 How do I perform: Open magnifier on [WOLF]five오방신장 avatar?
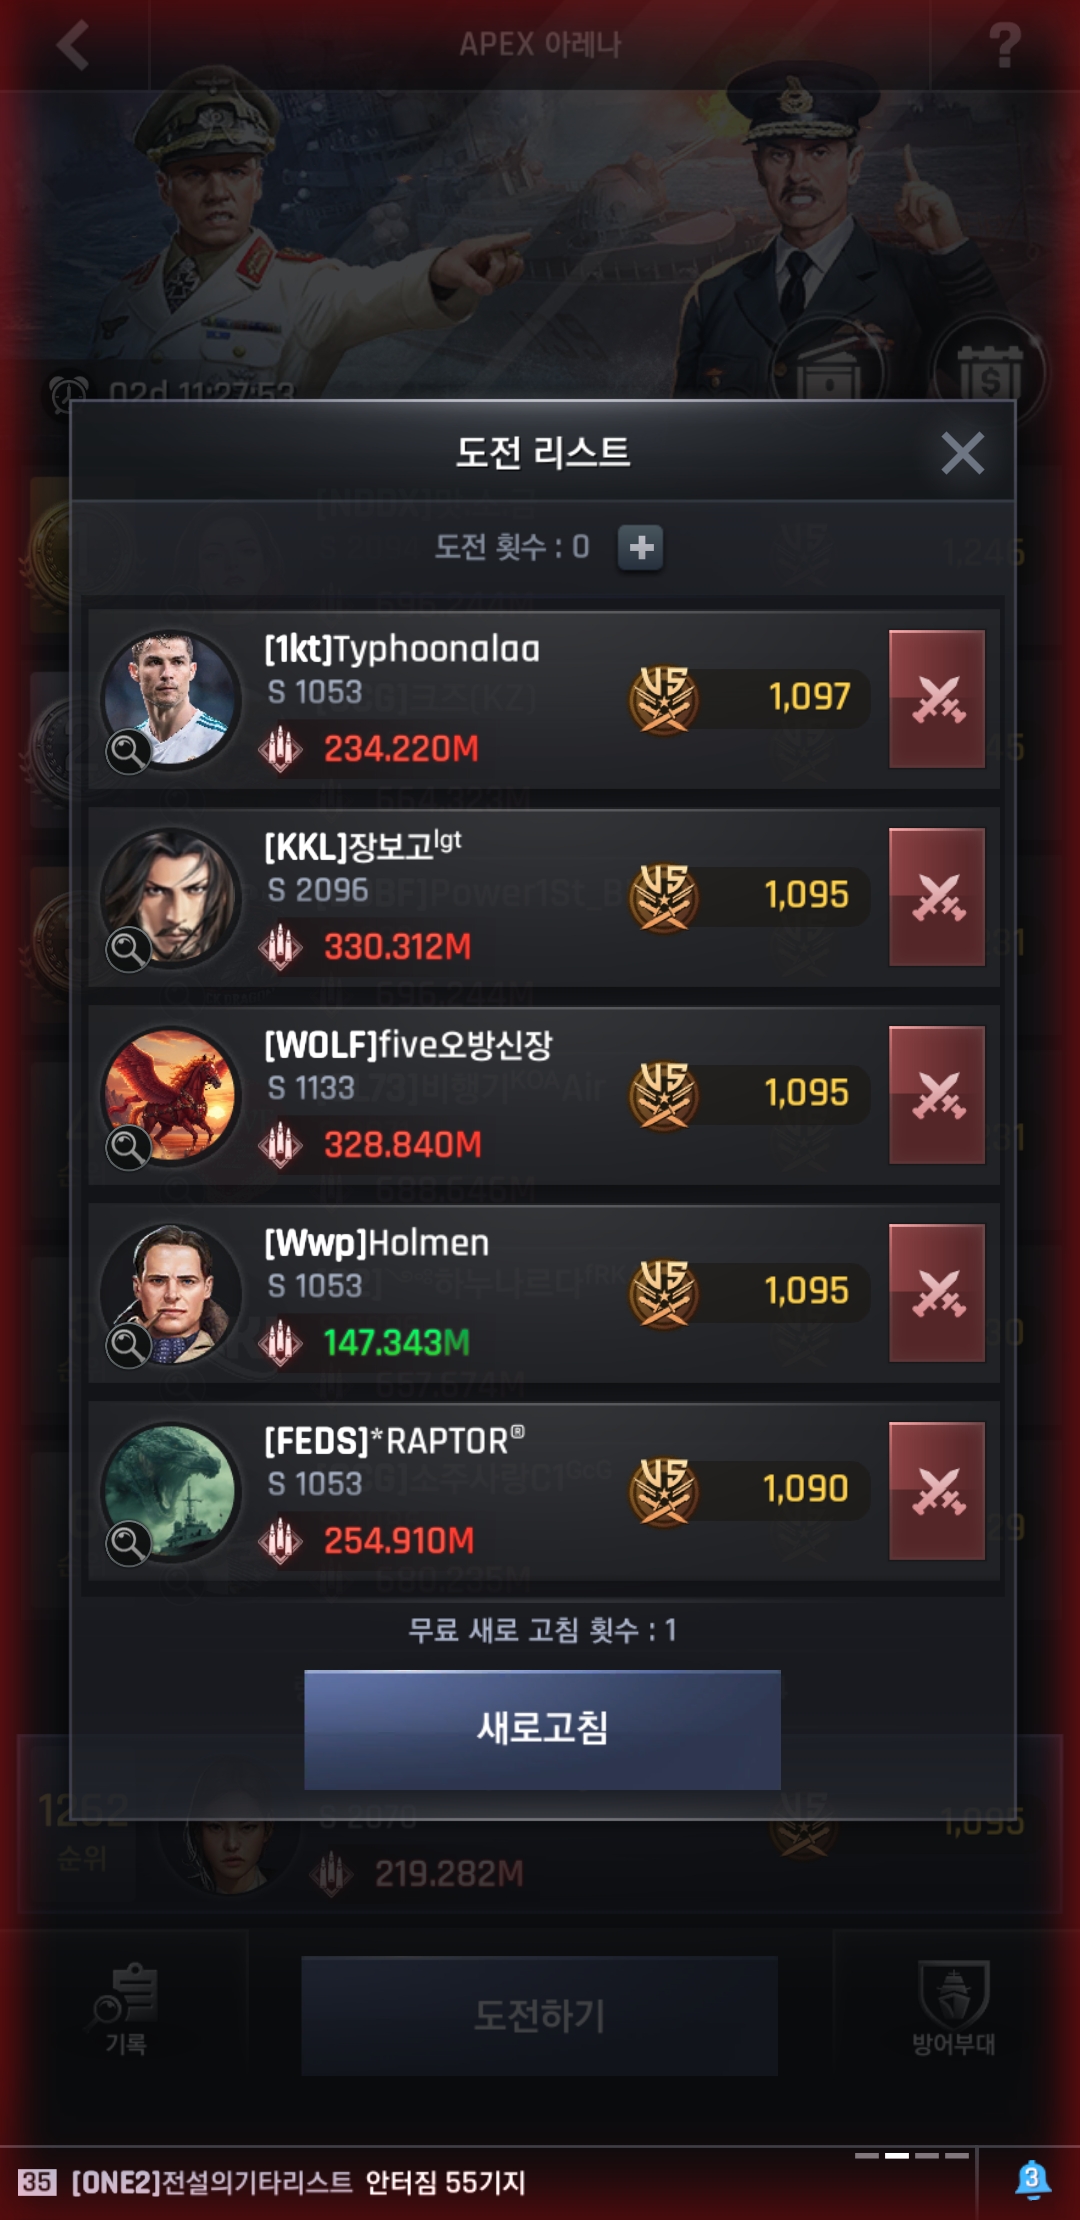coord(129,1147)
